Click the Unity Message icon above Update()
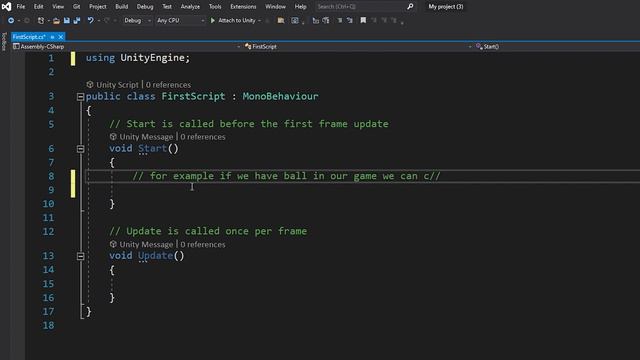640x360 pixels. pos(113,244)
